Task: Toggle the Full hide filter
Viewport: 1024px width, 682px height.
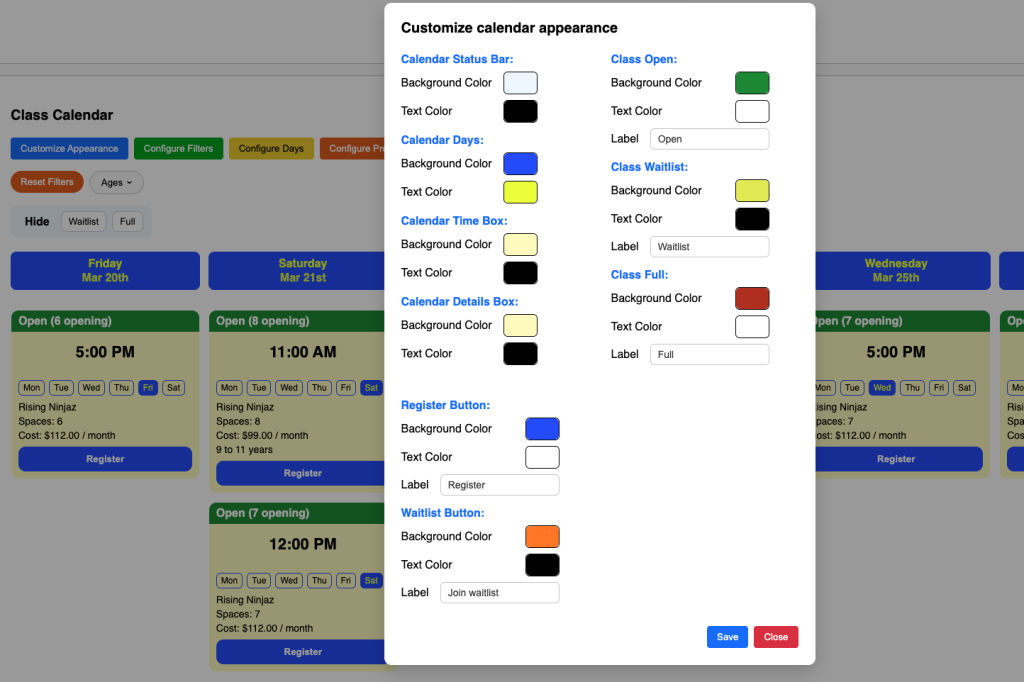Action: [127, 222]
